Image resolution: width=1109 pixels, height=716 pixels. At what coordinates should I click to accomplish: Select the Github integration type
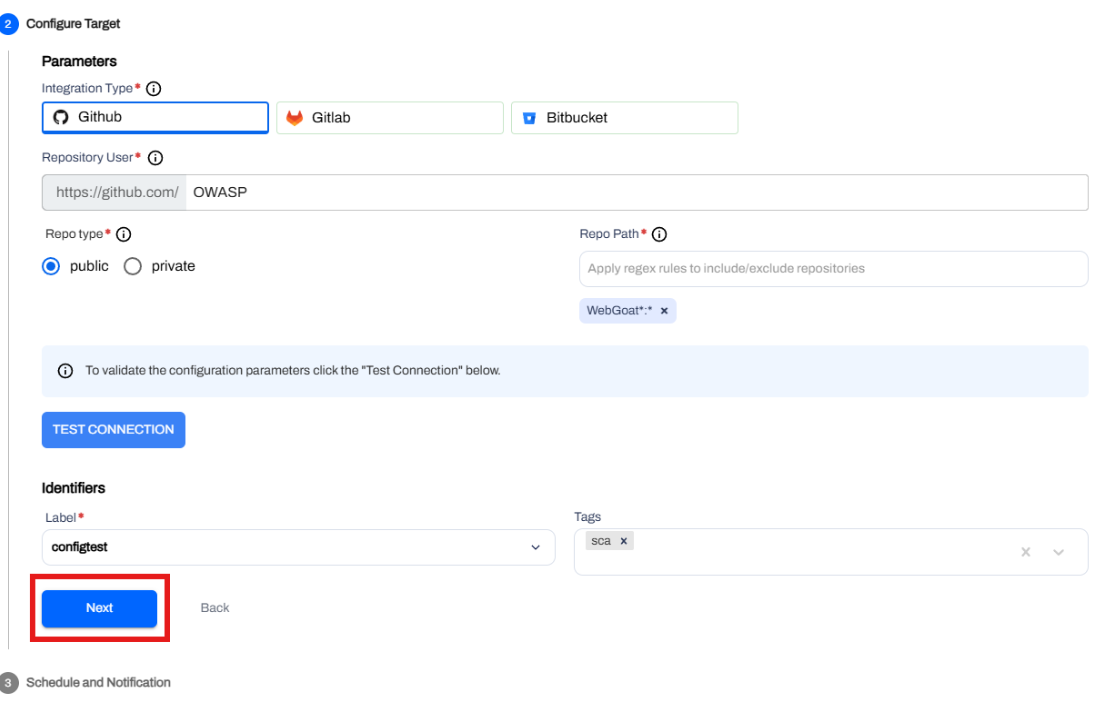click(155, 117)
